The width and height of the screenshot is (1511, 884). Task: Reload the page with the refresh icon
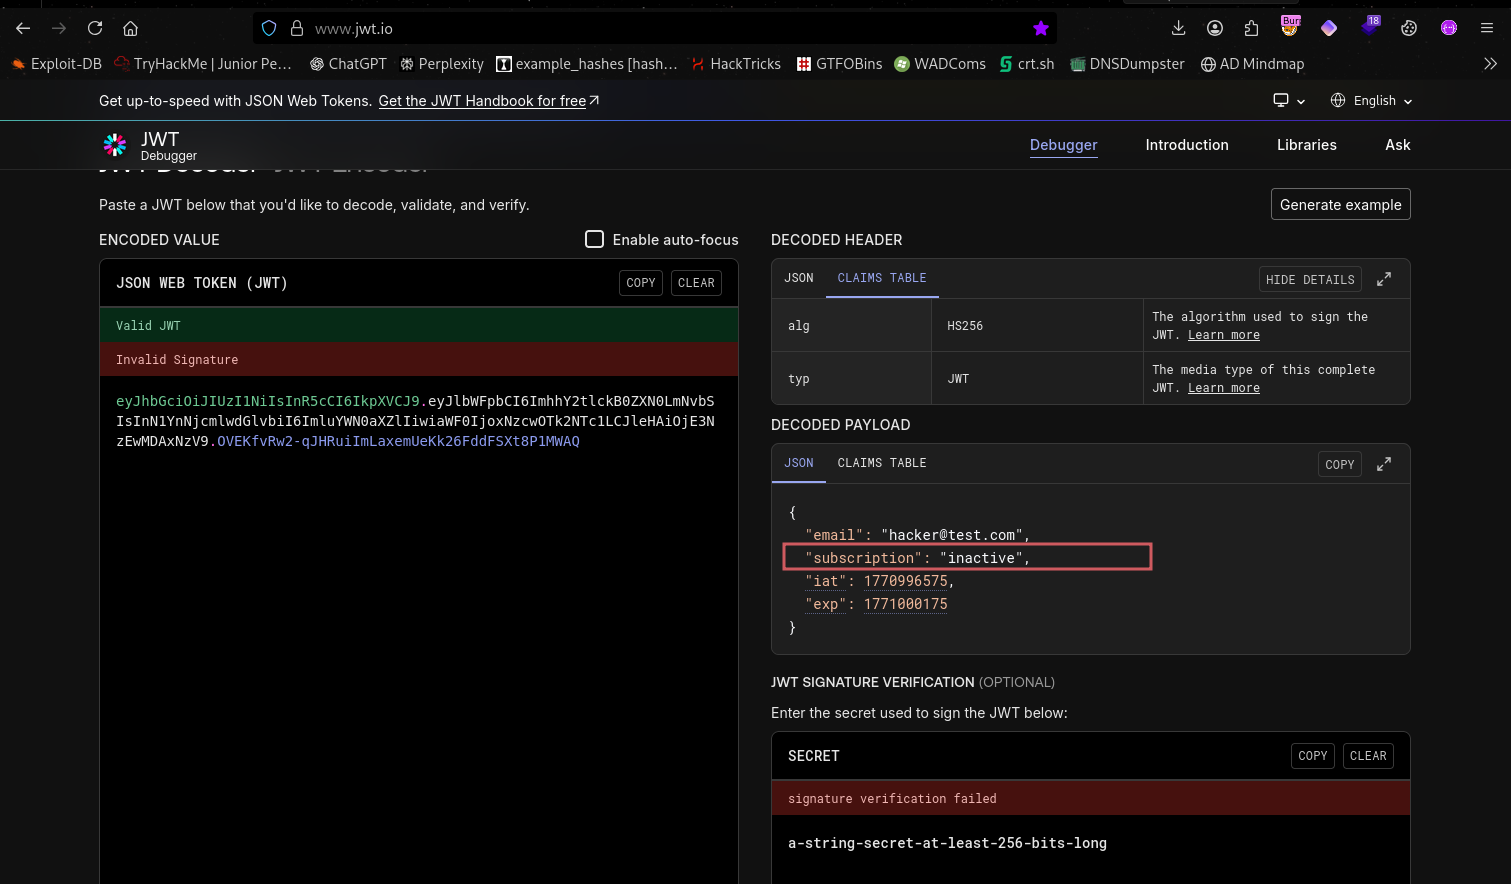coord(95,28)
